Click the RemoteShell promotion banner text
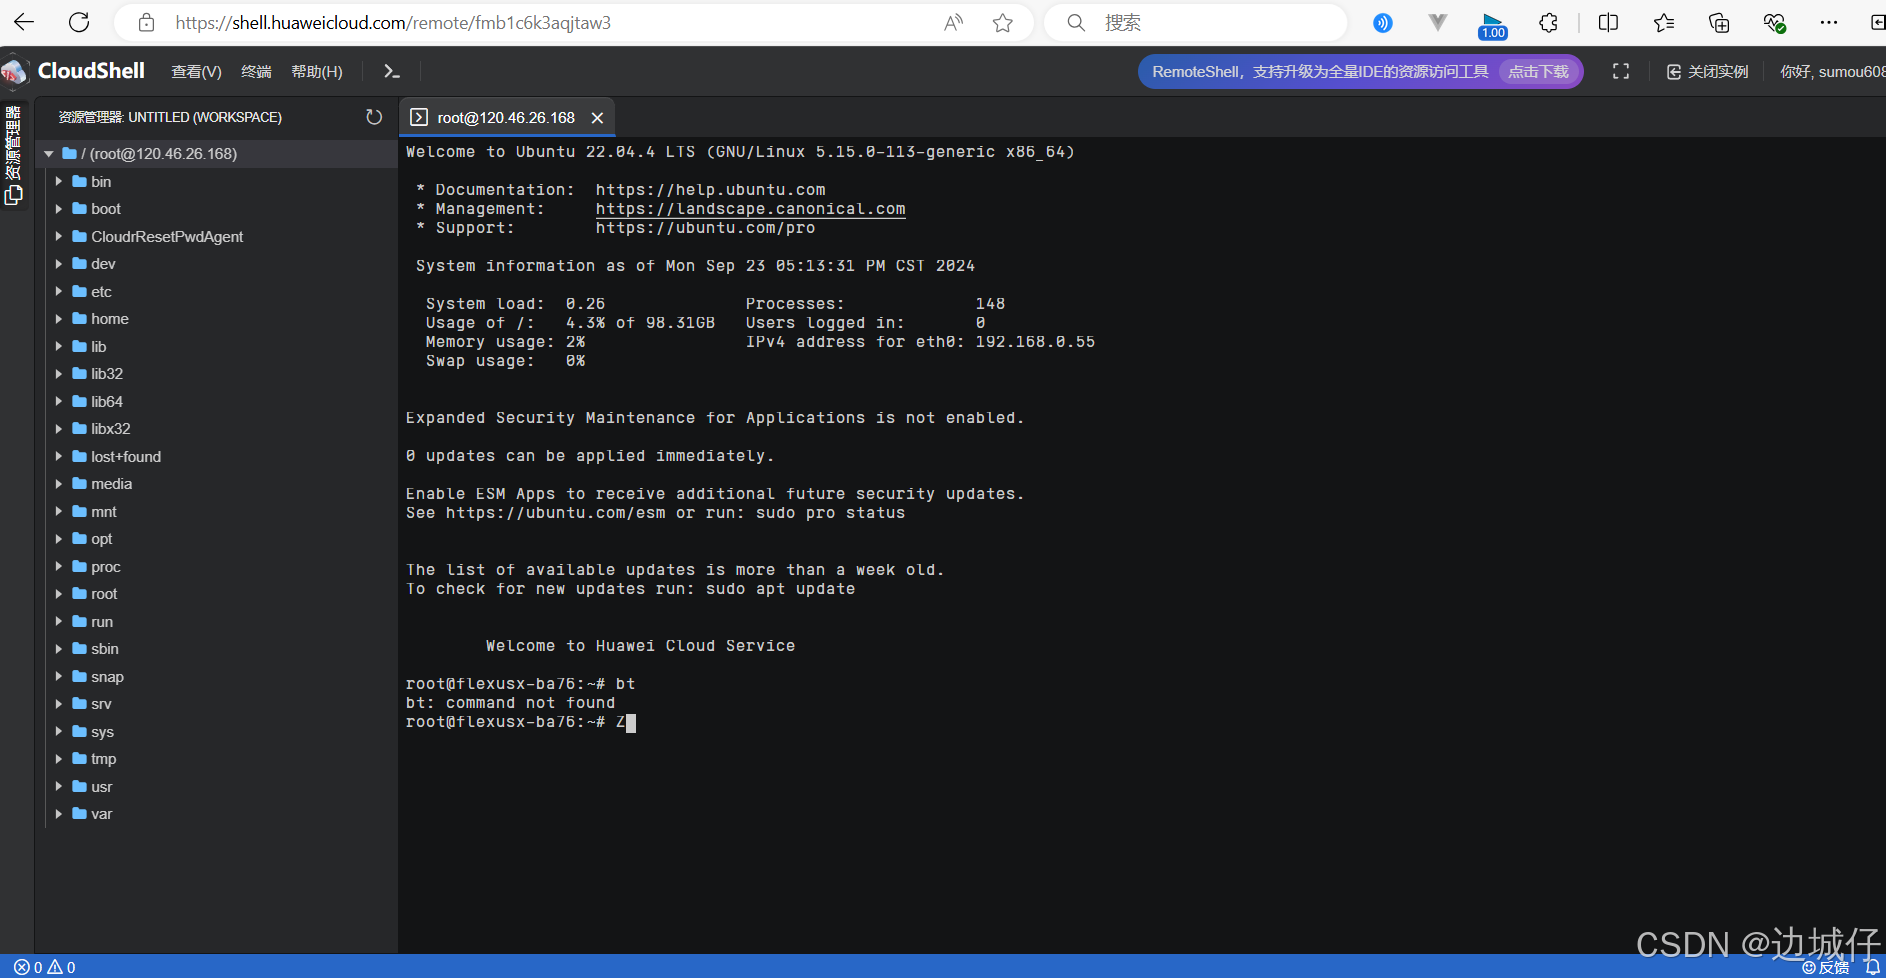Screen dimensions: 1886x978 tap(1320, 72)
